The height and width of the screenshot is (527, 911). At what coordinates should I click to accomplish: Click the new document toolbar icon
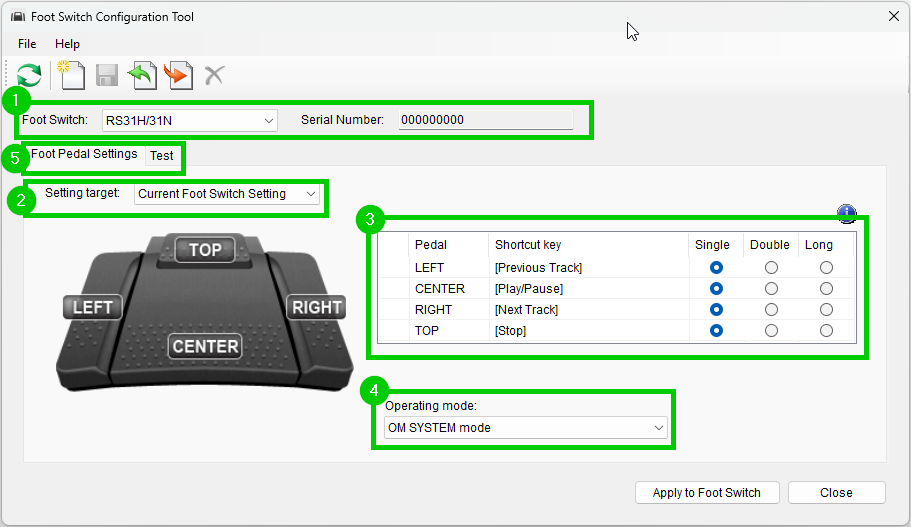pyautogui.click(x=71, y=75)
